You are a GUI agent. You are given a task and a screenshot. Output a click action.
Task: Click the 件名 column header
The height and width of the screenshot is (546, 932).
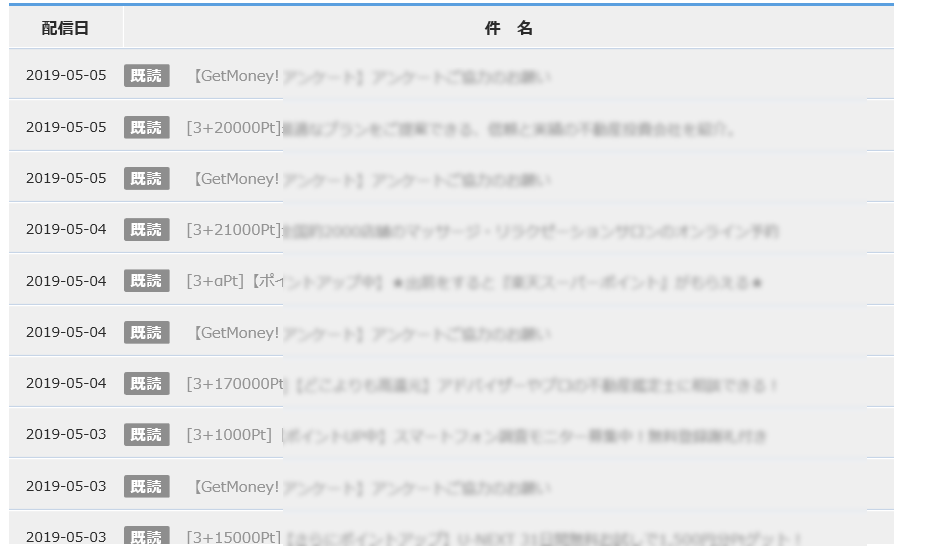point(508,28)
